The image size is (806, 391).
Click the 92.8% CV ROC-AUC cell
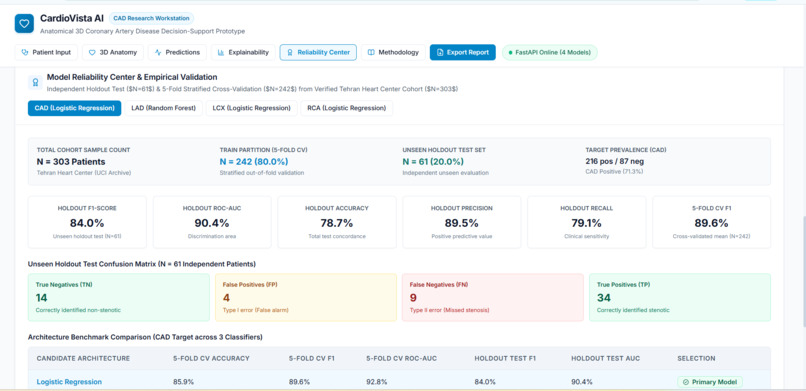point(376,382)
